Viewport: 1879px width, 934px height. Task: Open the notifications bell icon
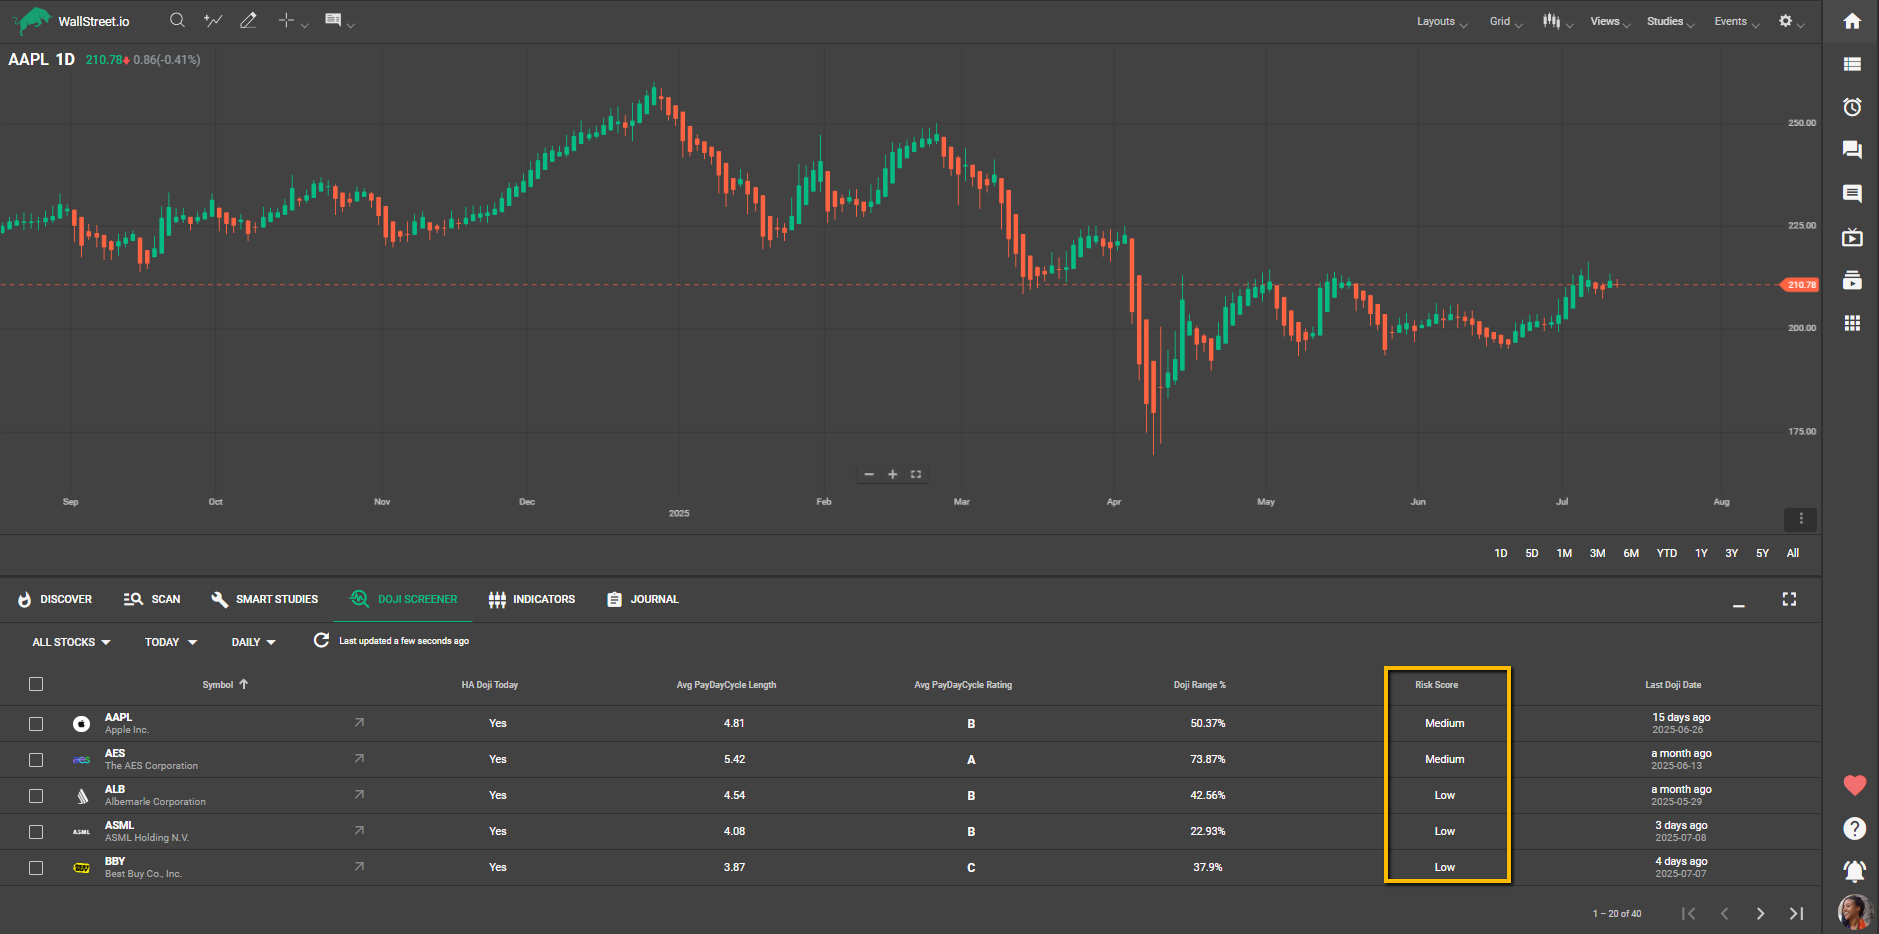[x=1854, y=871]
